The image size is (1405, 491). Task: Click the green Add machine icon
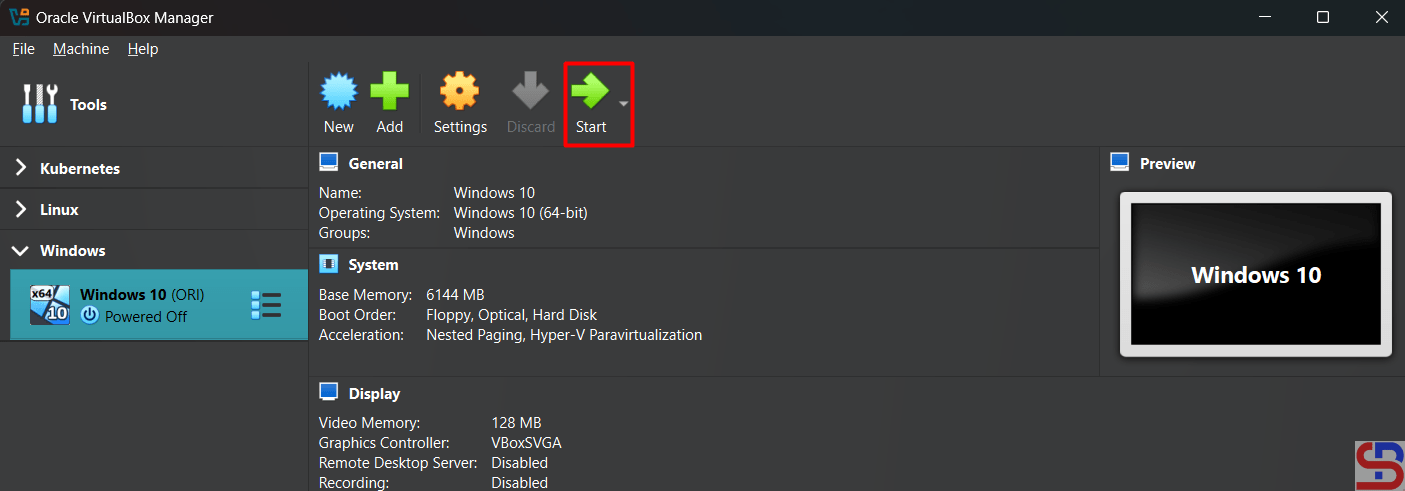pos(389,92)
